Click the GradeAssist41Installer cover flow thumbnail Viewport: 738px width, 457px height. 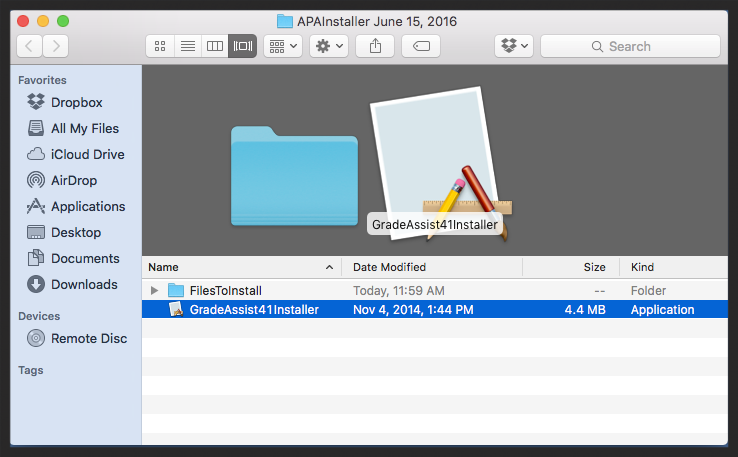(441, 164)
